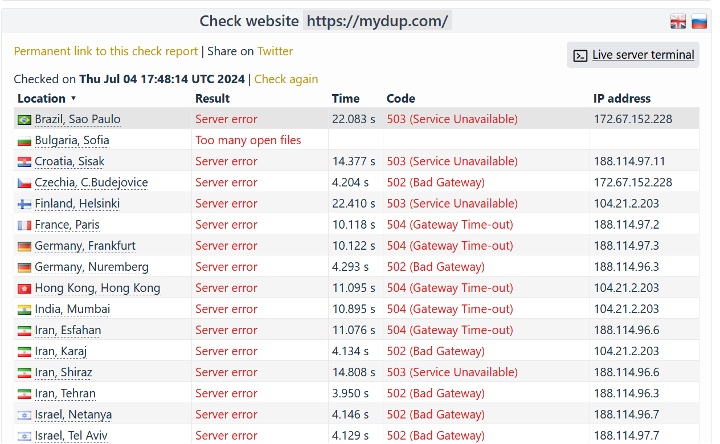This screenshot has width=720, height=444.
Task: Switch language using the UK flag icon
Action: click(x=678, y=22)
